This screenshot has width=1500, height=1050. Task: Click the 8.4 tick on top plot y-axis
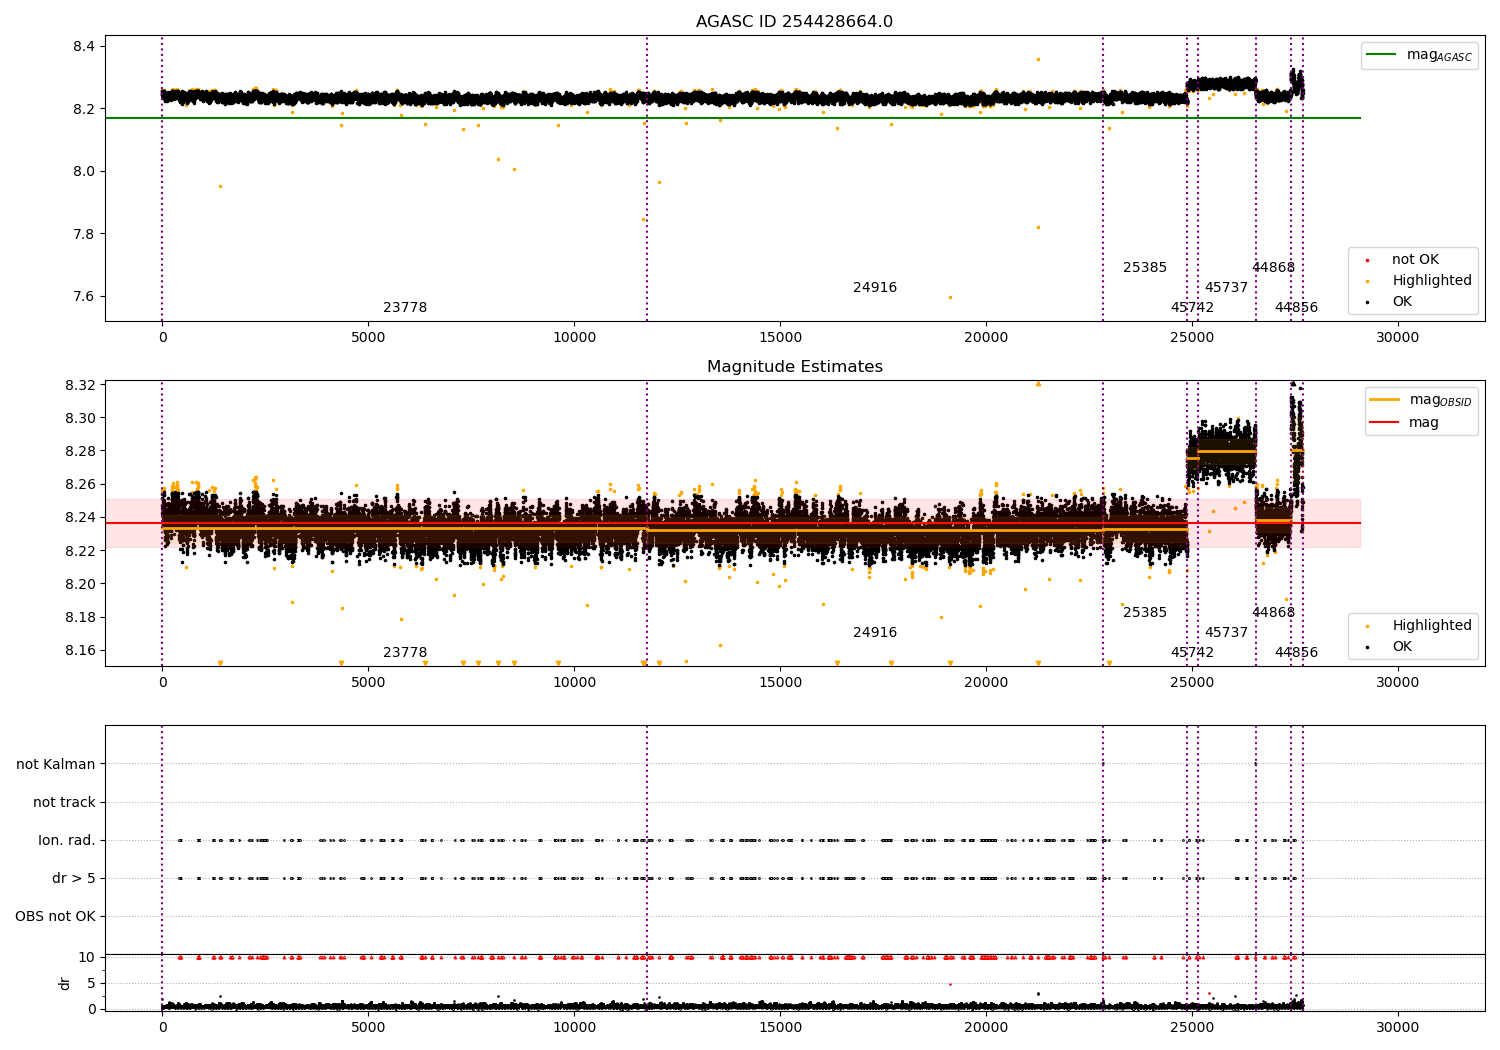click(84, 46)
